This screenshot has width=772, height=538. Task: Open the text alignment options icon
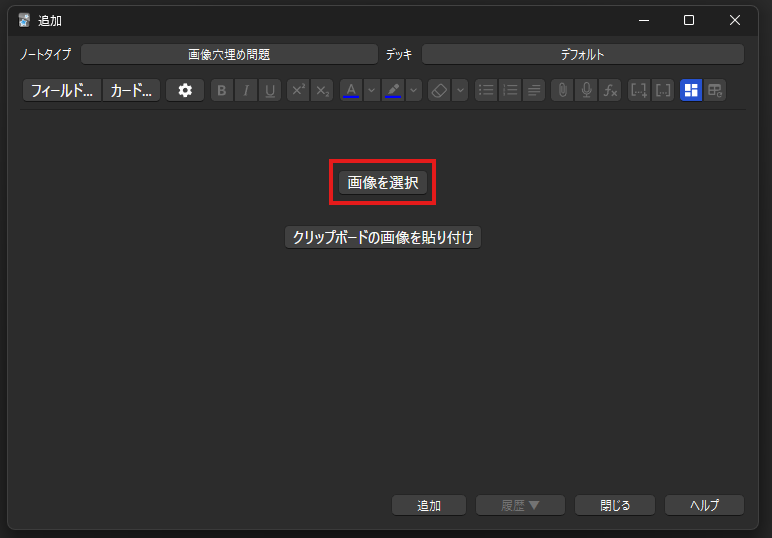point(534,91)
